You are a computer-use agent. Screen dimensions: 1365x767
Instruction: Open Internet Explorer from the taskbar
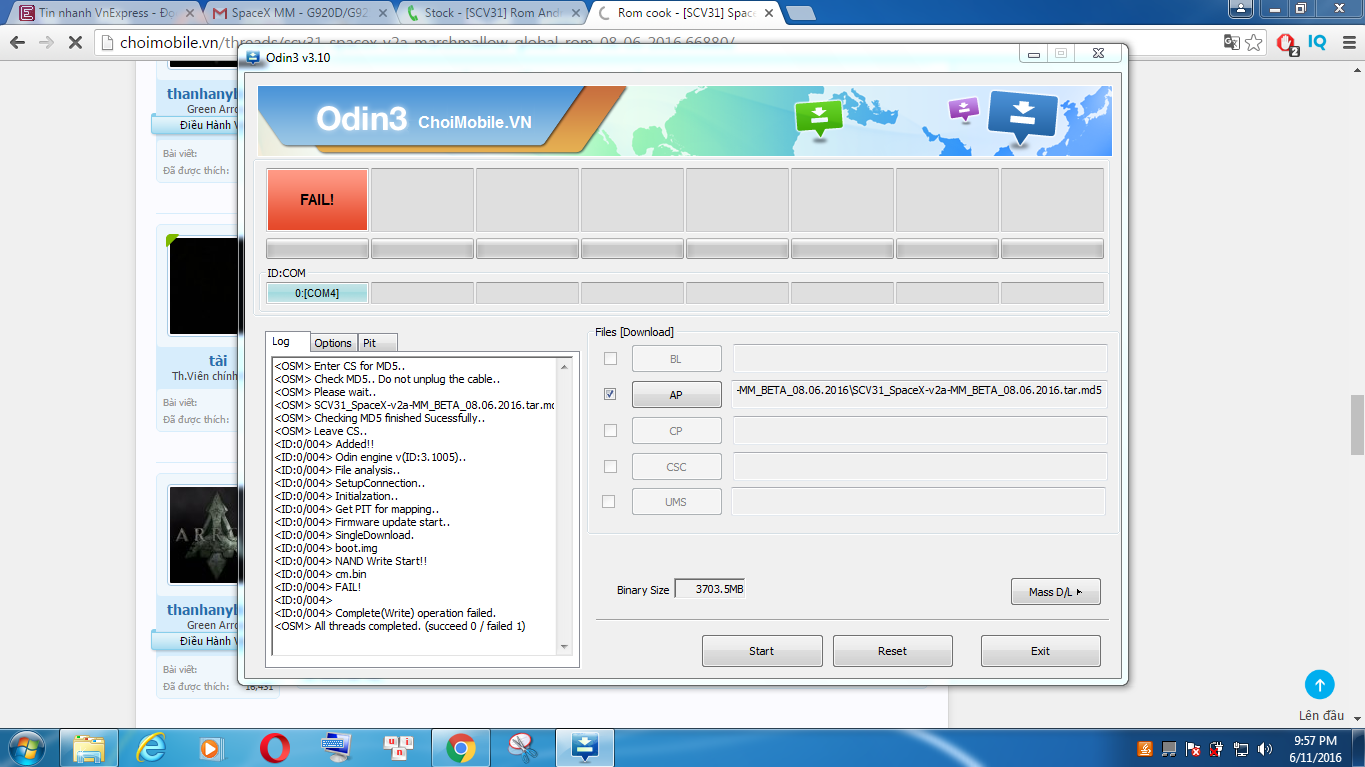coord(151,748)
